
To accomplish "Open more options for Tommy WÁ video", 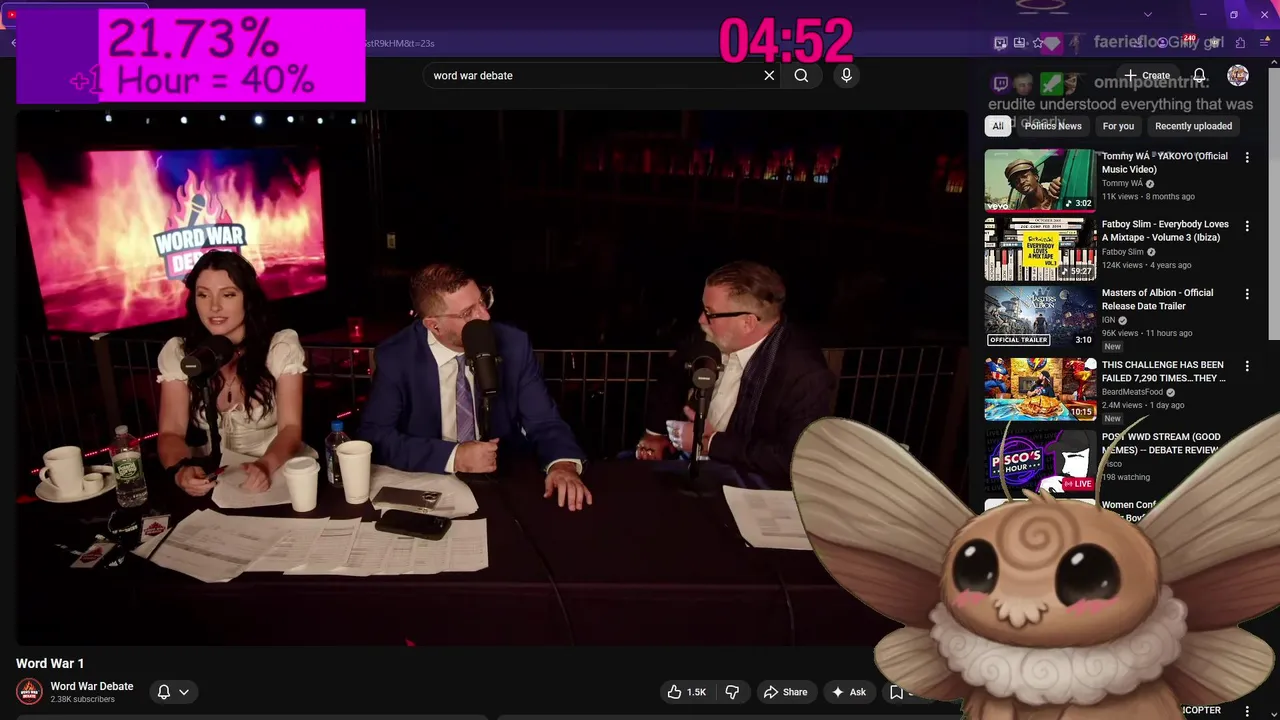I will click(1247, 158).
